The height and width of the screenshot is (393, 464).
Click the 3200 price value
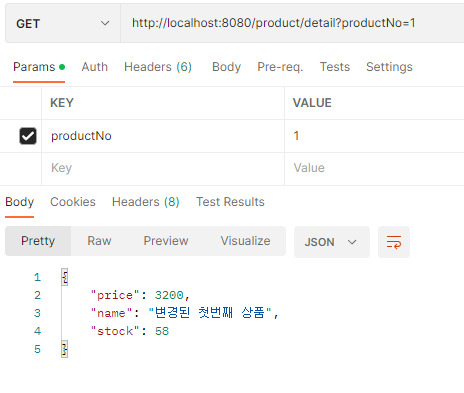[169, 295]
